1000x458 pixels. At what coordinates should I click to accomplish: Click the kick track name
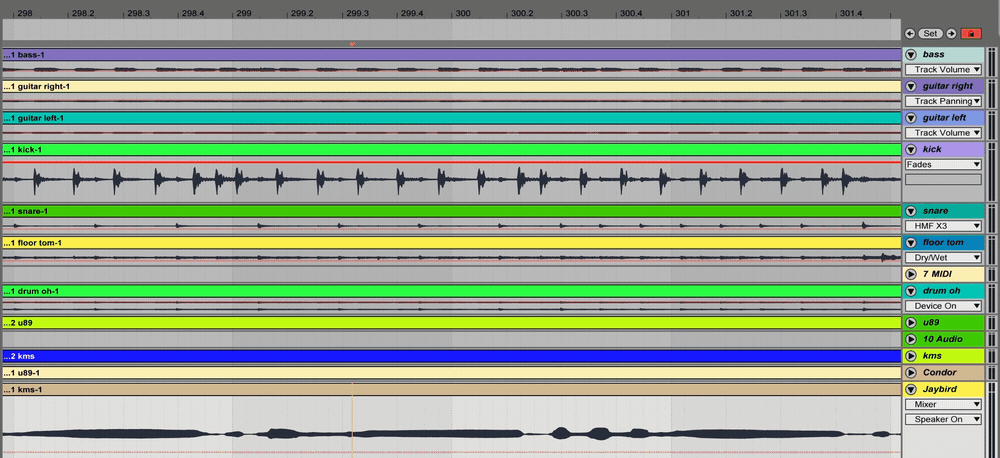pos(932,149)
